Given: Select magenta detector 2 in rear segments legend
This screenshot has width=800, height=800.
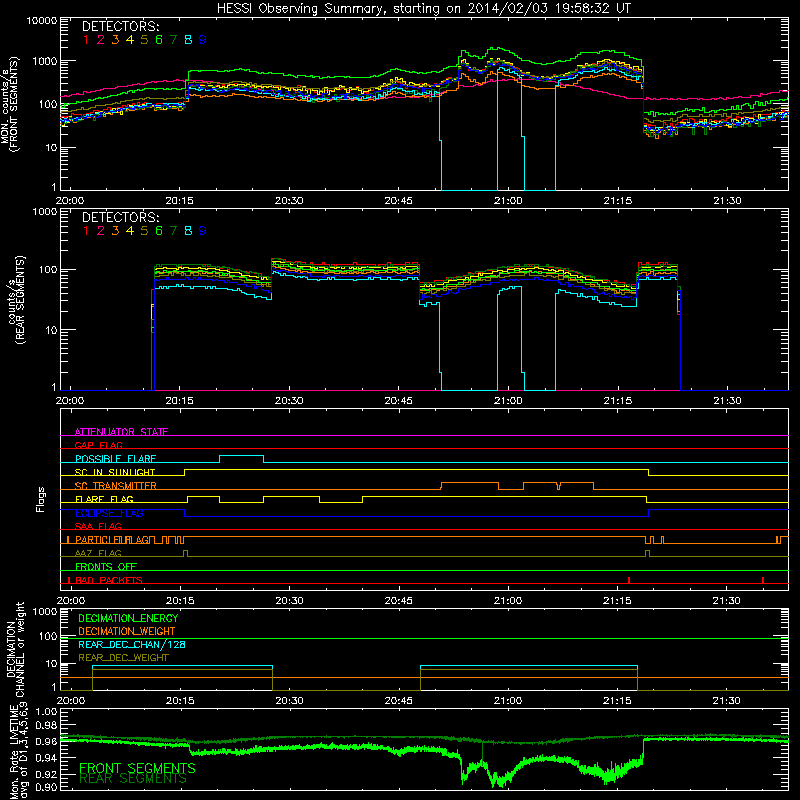Looking at the screenshot, I should pyautogui.click(x=101, y=231).
